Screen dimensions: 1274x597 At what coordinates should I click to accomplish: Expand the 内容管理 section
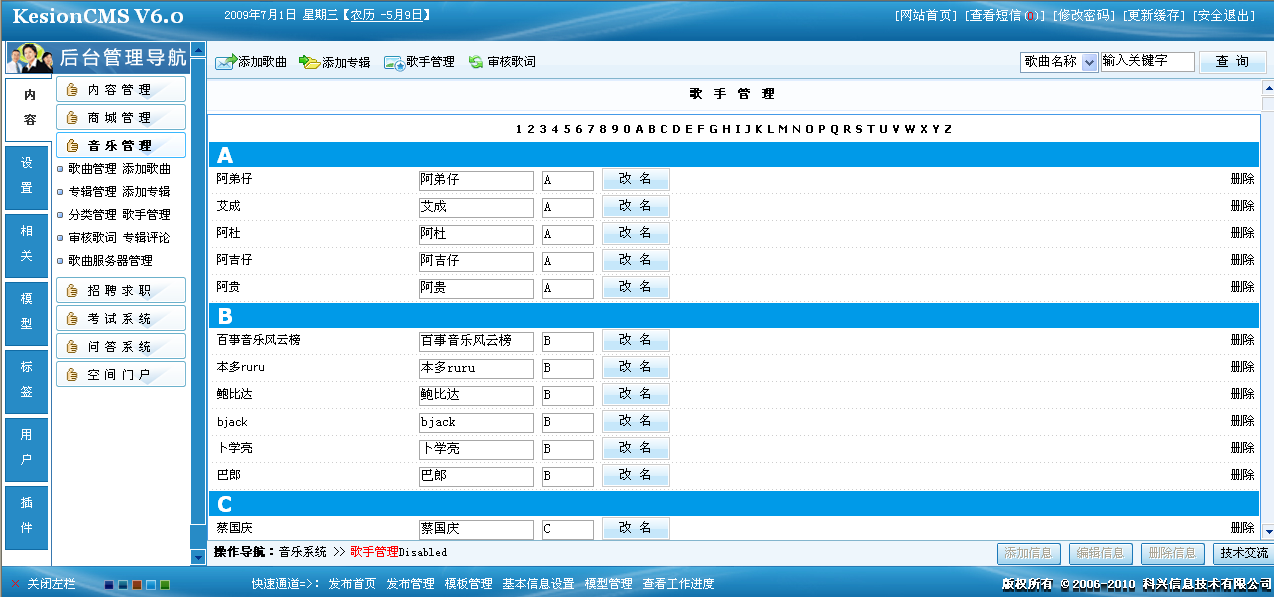[120, 89]
